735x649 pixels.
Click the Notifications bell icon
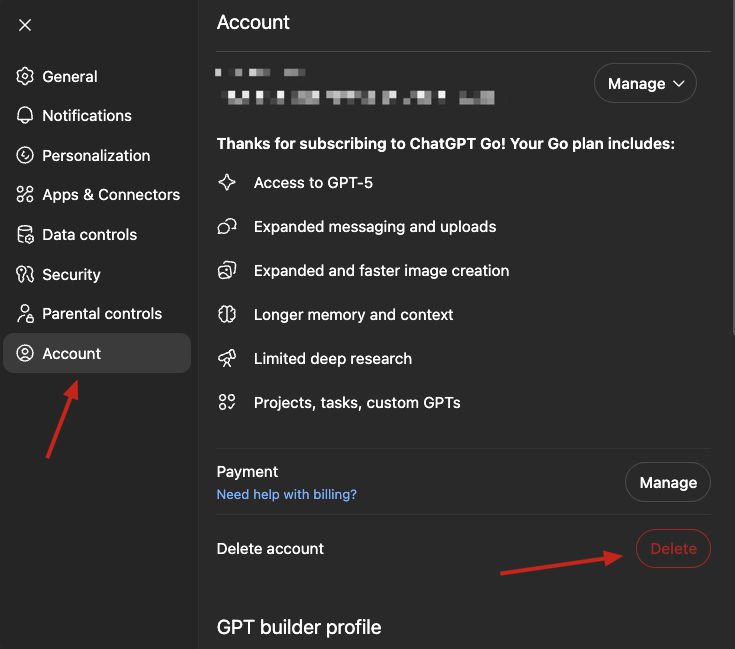point(25,115)
